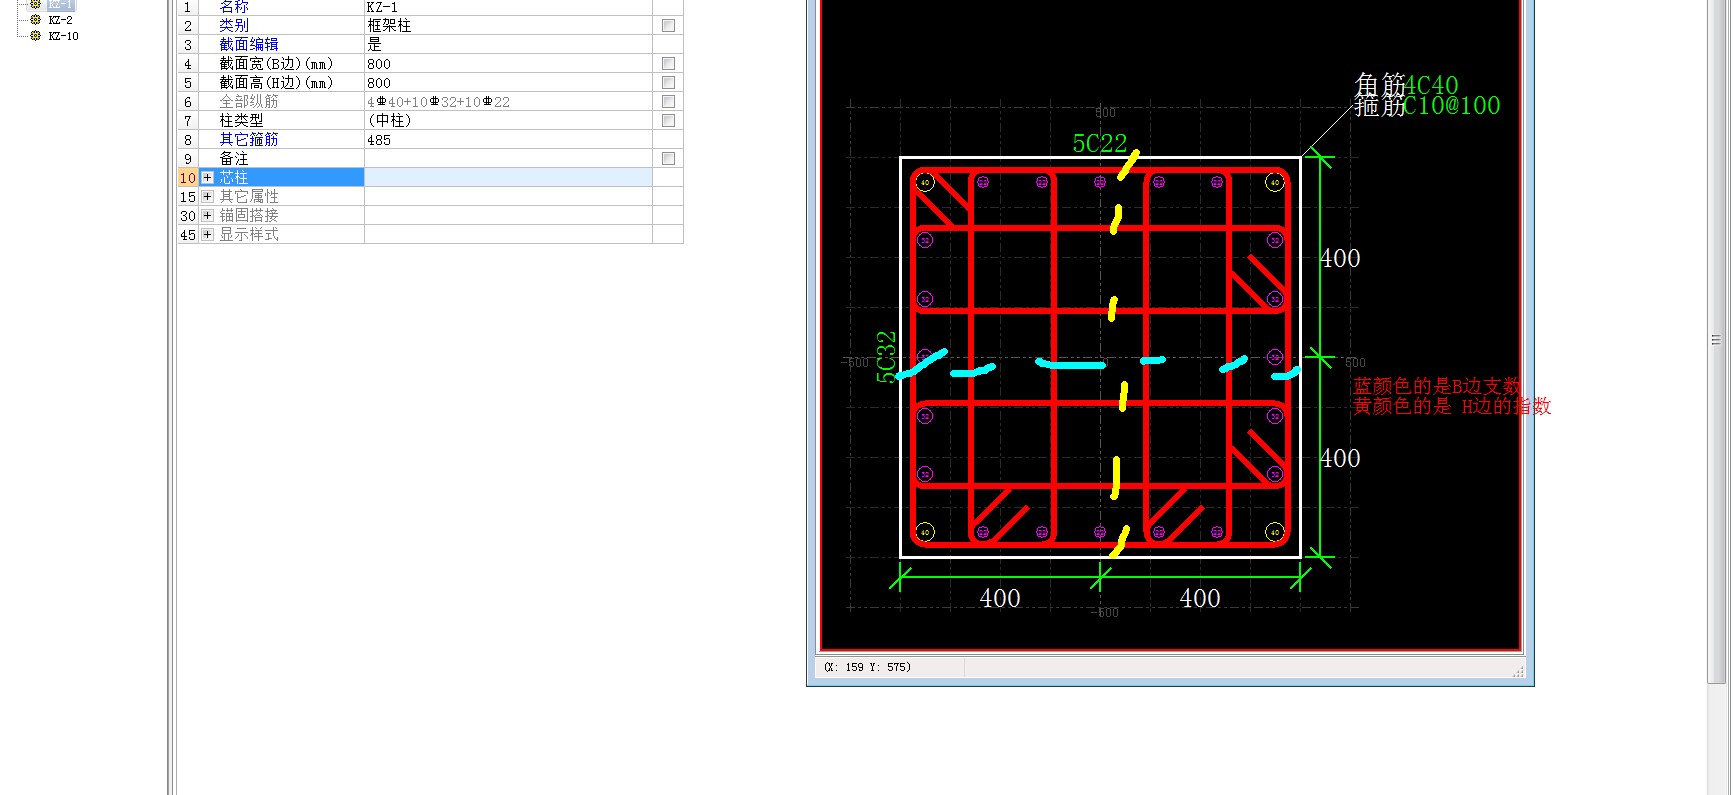Toggle checkbox in the 备注 row

668,158
